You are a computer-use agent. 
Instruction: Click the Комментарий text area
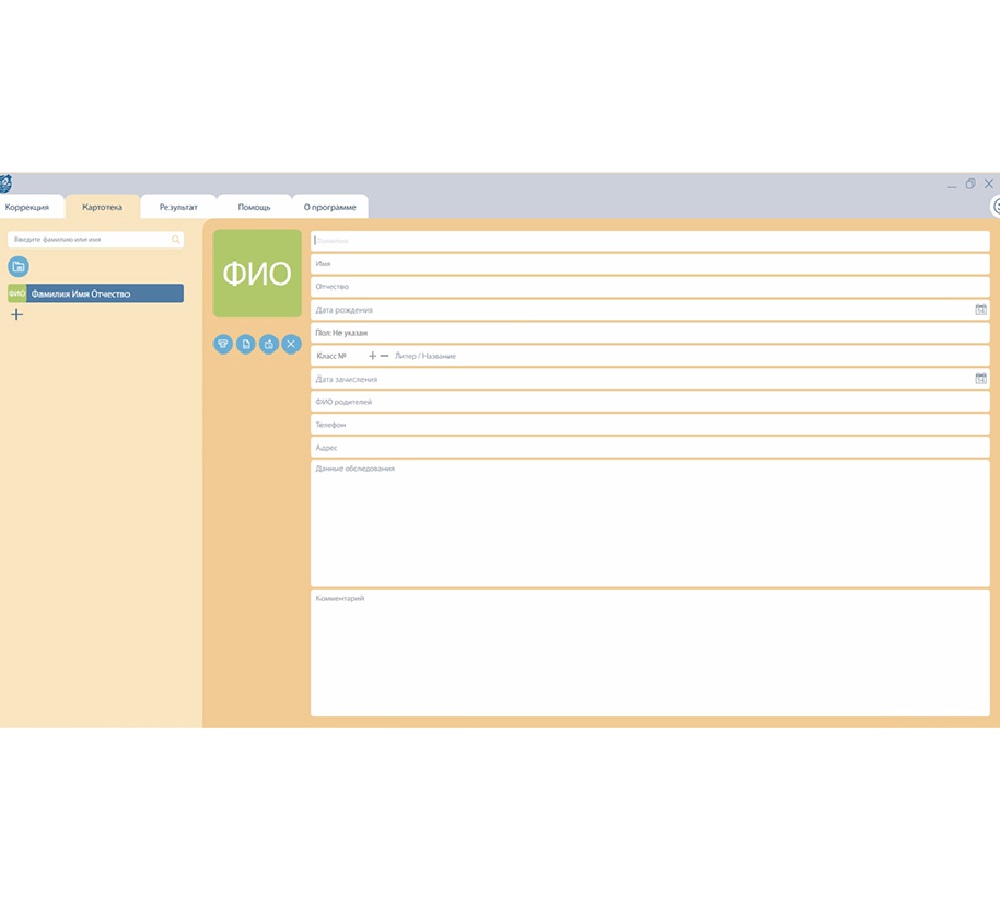coord(650,653)
